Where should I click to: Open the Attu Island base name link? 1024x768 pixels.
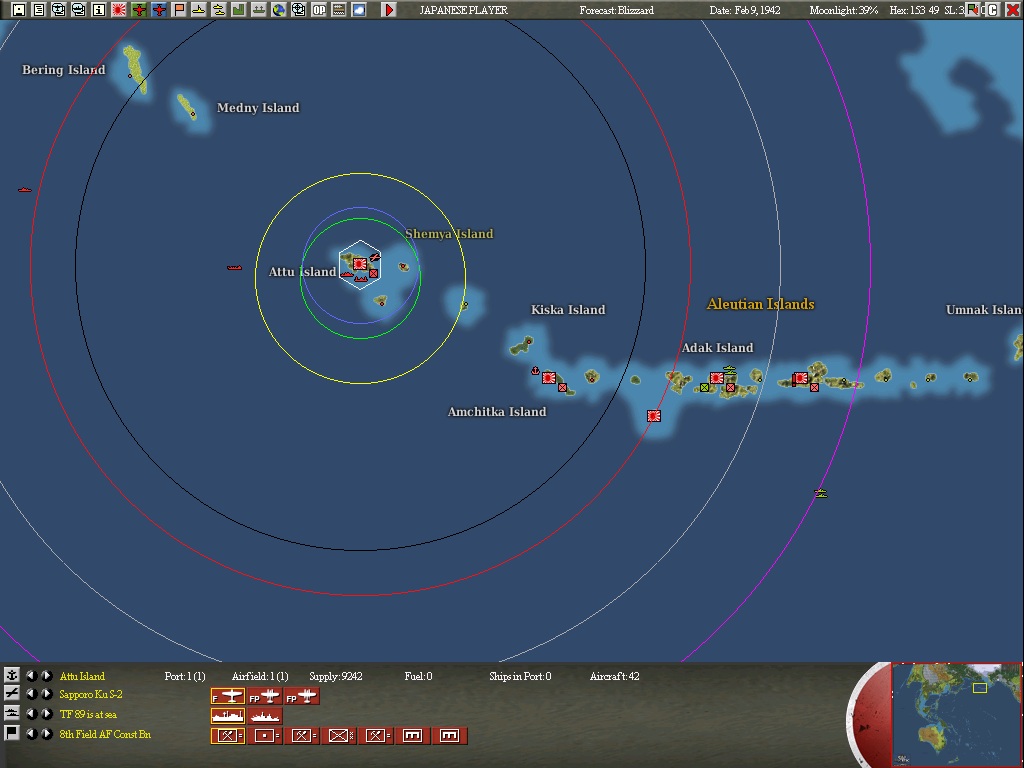pyautogui.click(x=80, y=675)
